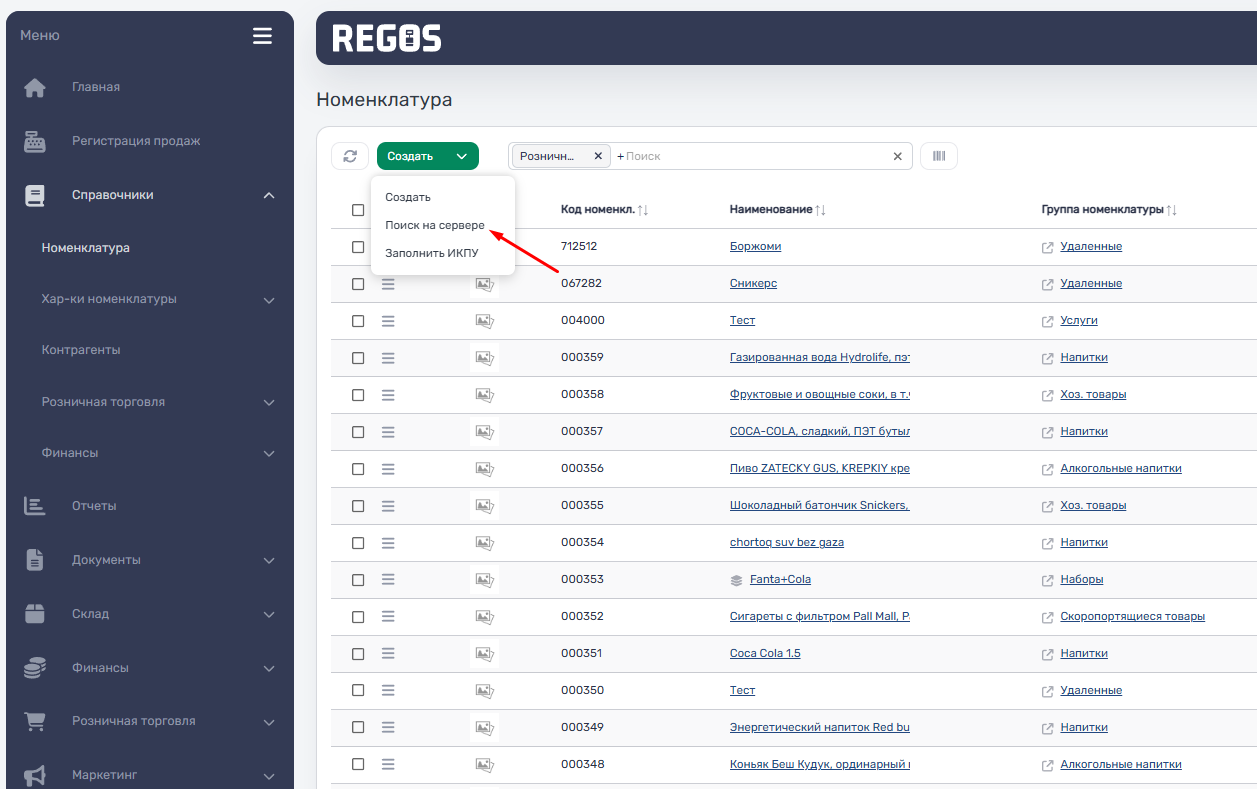The height and width of the screenshot is (789, 1257).
Task: Tick the select-all checkbox in header
Action: [x=358, y=210]
